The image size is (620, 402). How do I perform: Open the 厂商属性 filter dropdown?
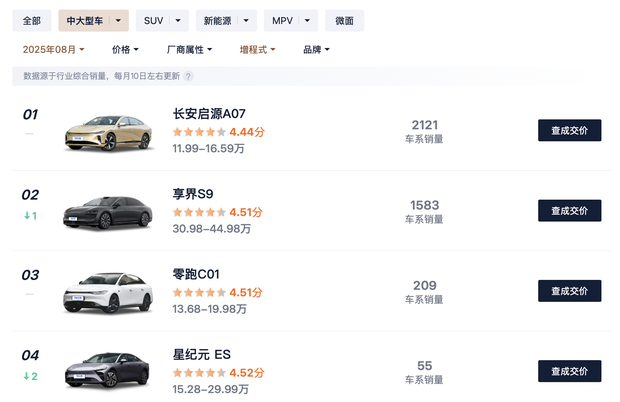point(189,49)
